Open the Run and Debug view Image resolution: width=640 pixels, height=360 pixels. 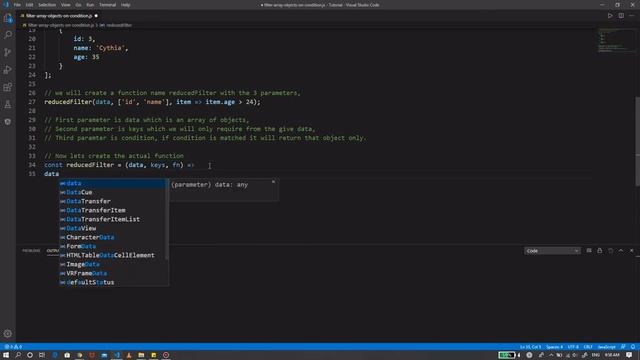click(8, 70)
